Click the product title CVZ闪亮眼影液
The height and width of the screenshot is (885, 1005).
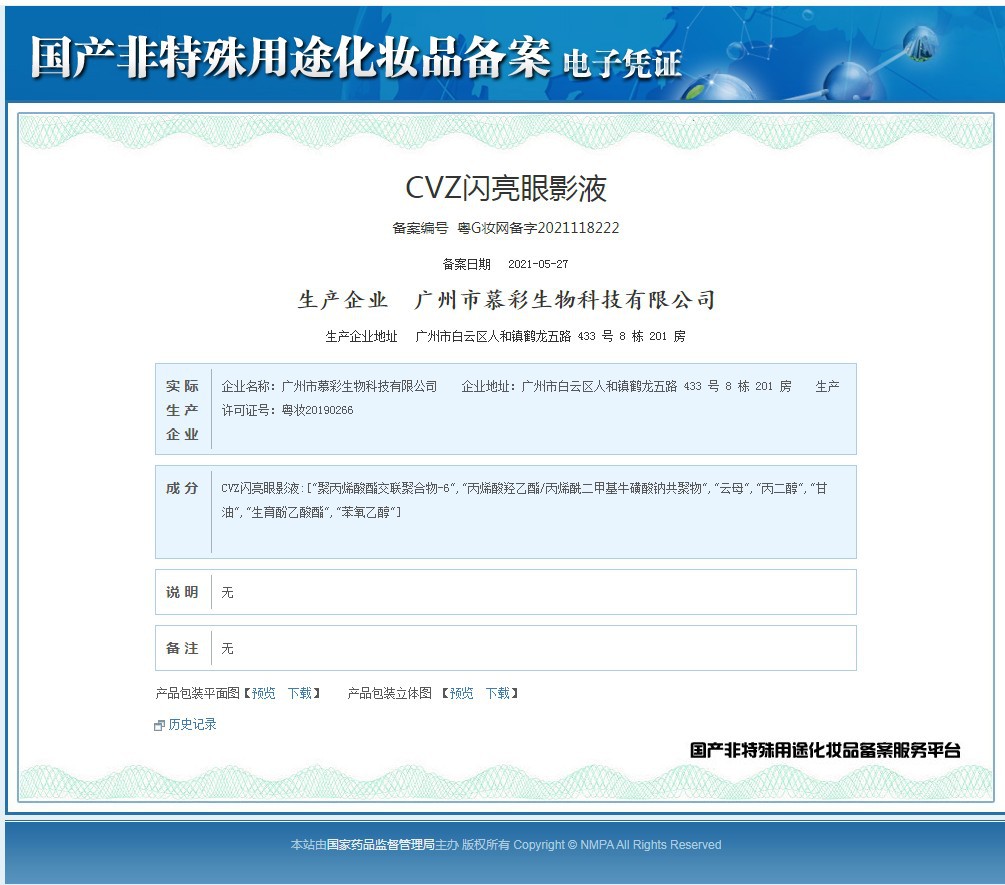tap(506, 188)
